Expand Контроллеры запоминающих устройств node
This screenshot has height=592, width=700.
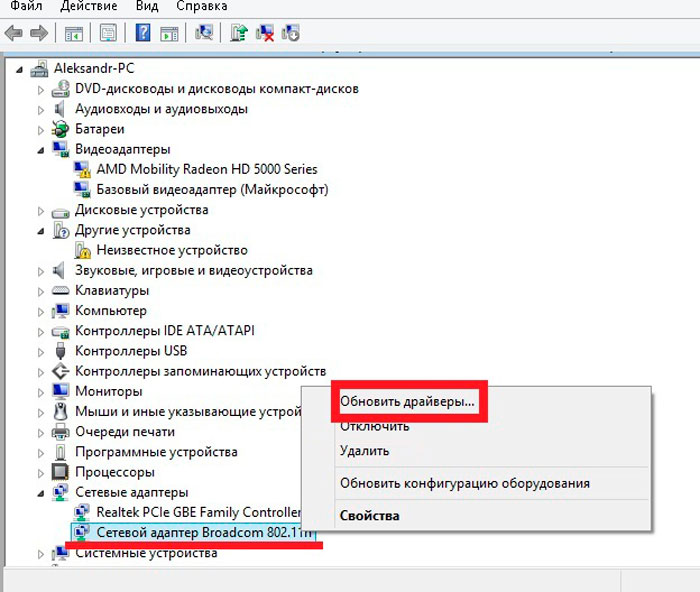click(41, 372)
